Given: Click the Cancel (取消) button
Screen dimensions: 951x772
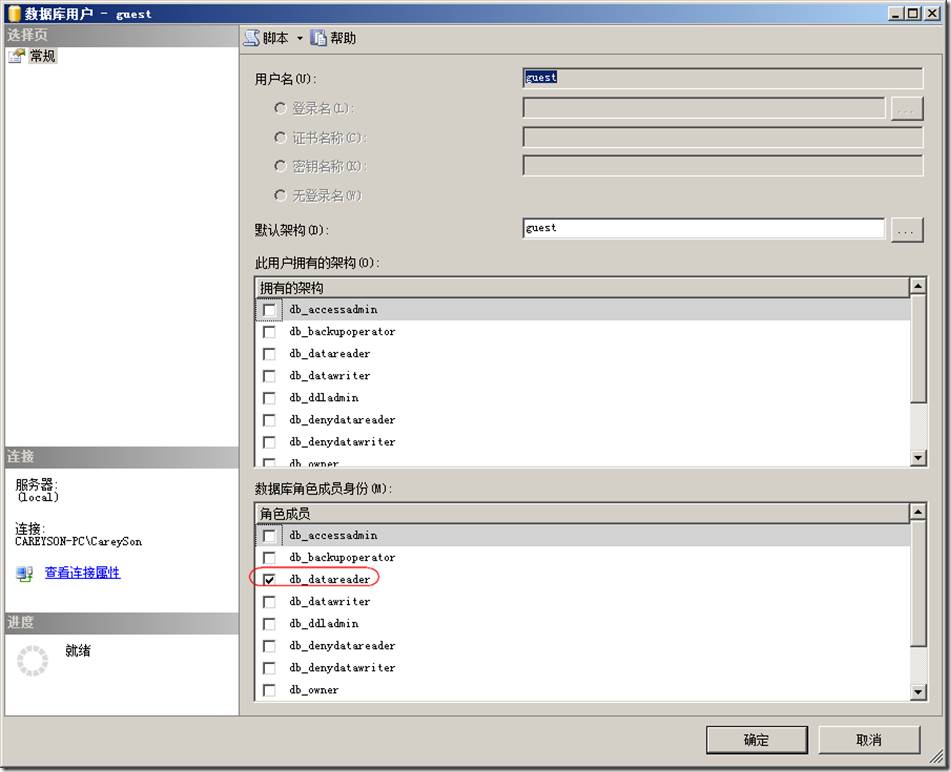Looking at the screenshot, I should pyautogui.click(x=869, y=740).
